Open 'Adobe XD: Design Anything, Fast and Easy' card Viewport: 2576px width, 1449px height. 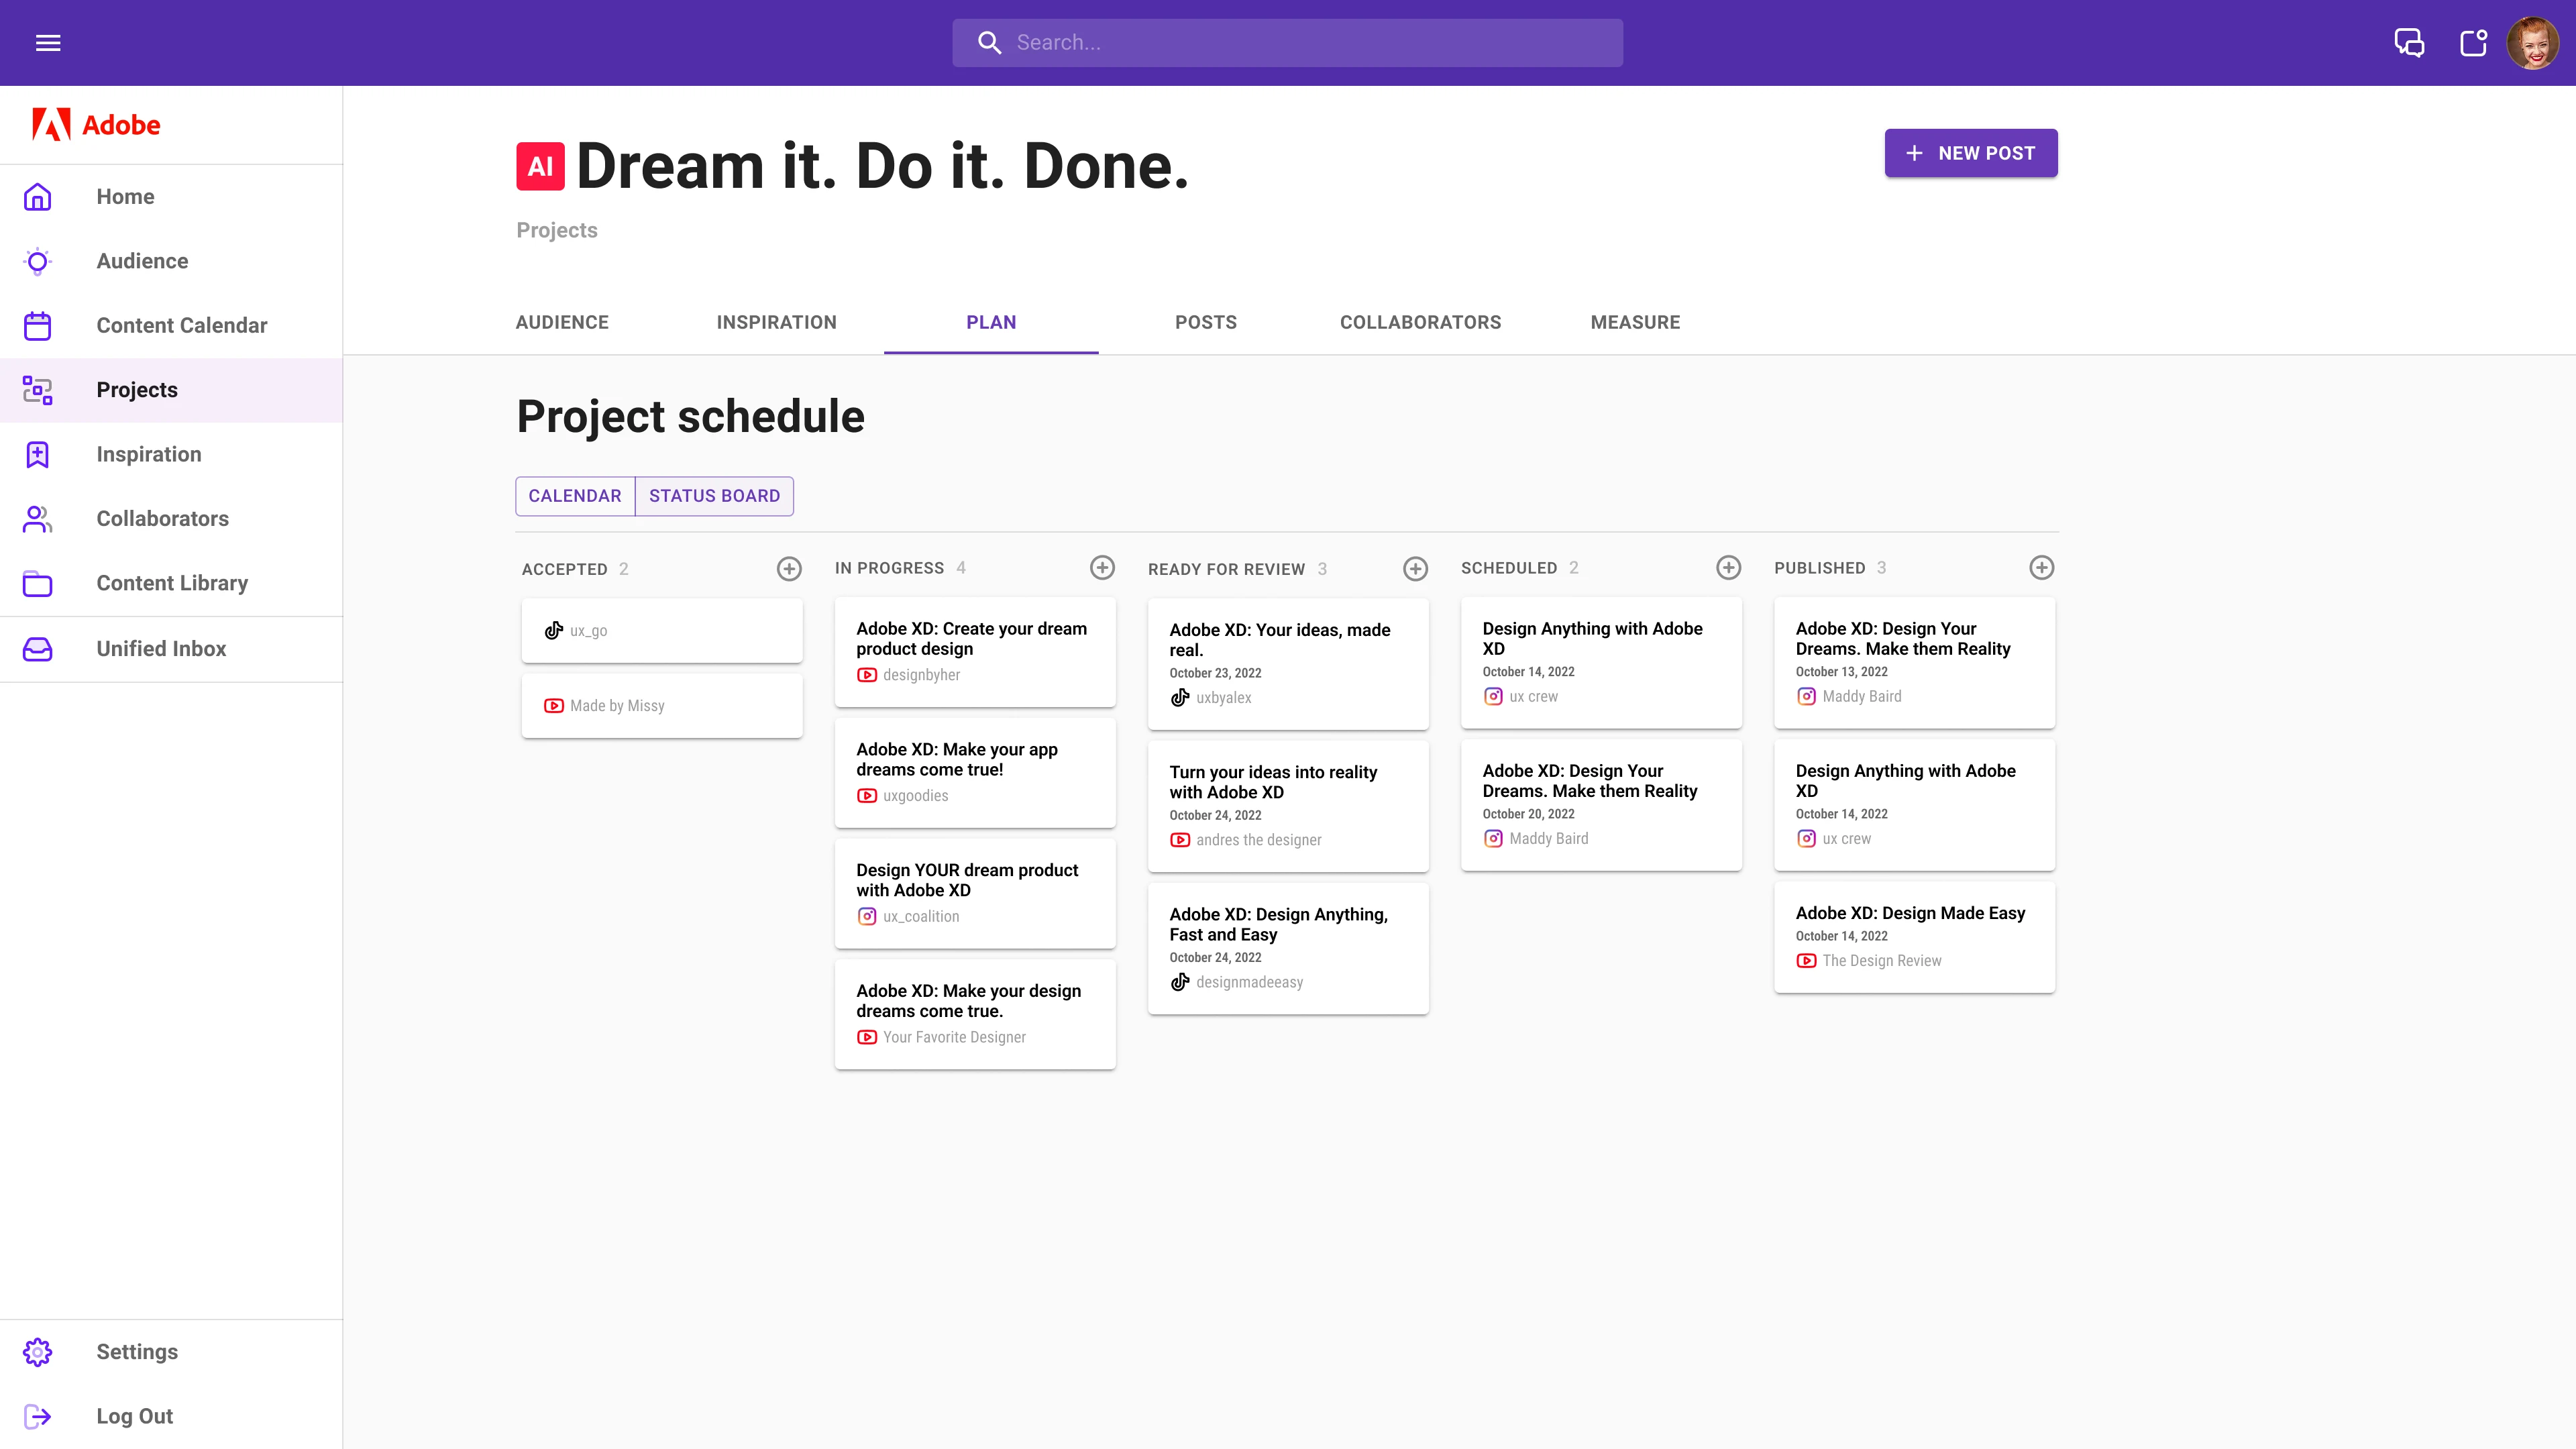coord(1288,949)
